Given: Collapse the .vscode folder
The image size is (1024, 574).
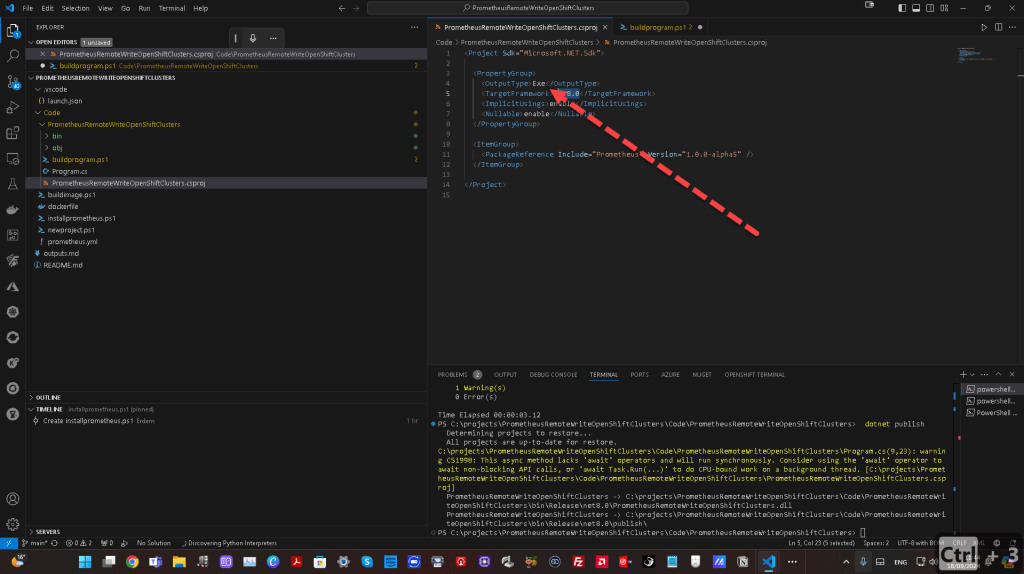Looking at the screenshot, I should (38, 89).
